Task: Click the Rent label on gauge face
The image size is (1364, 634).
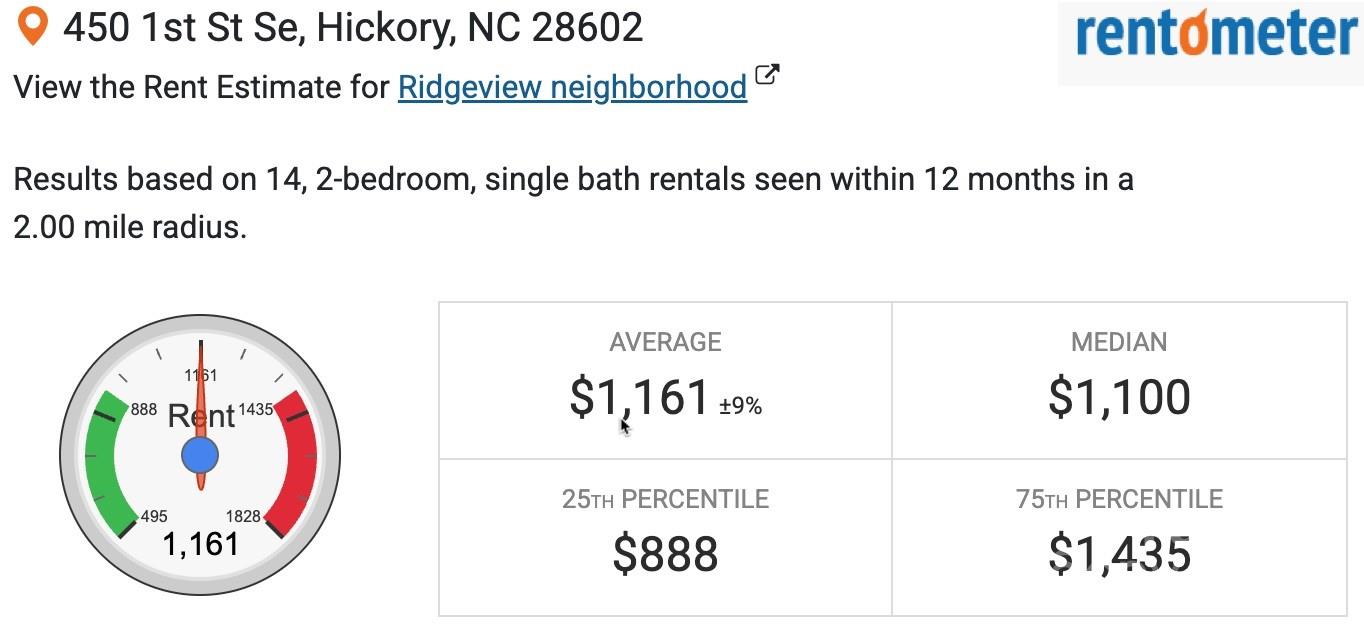Action: [x=201, y=415]
